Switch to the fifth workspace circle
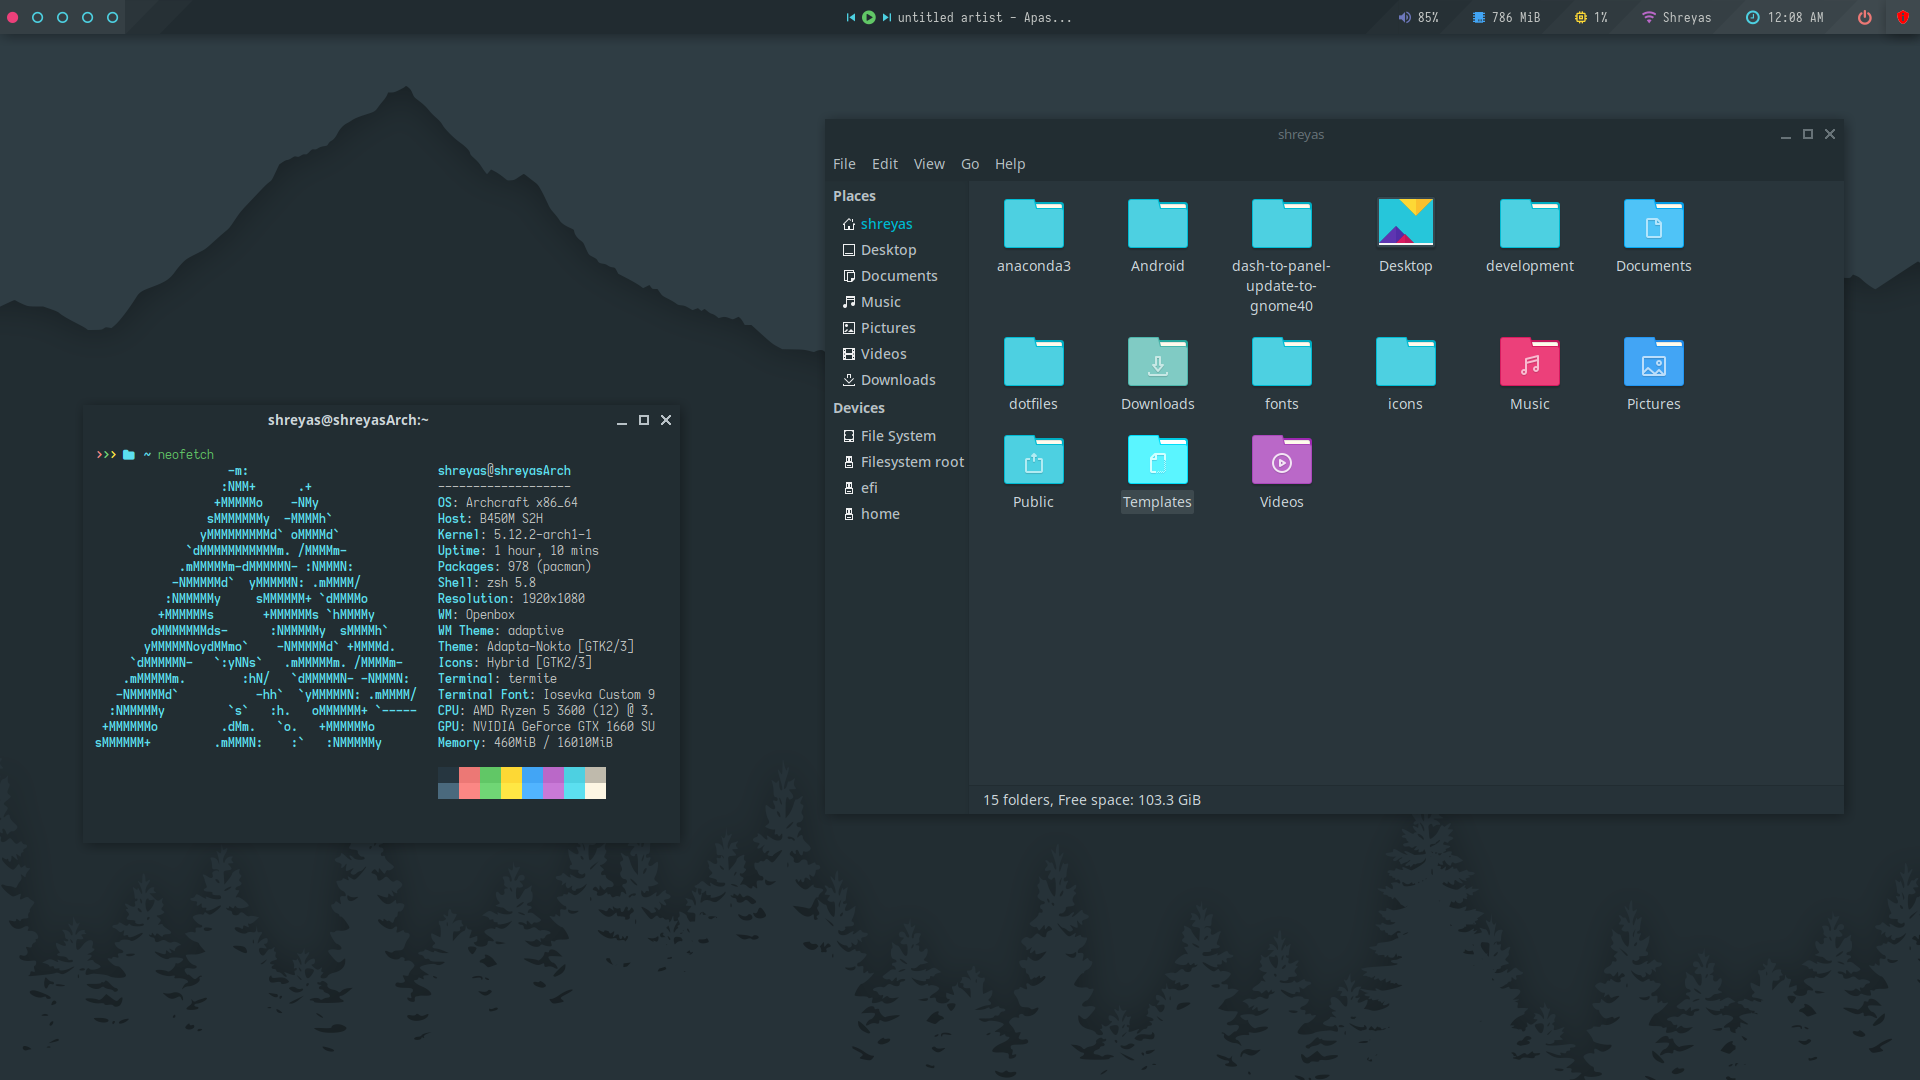 (x=112, y=17)
